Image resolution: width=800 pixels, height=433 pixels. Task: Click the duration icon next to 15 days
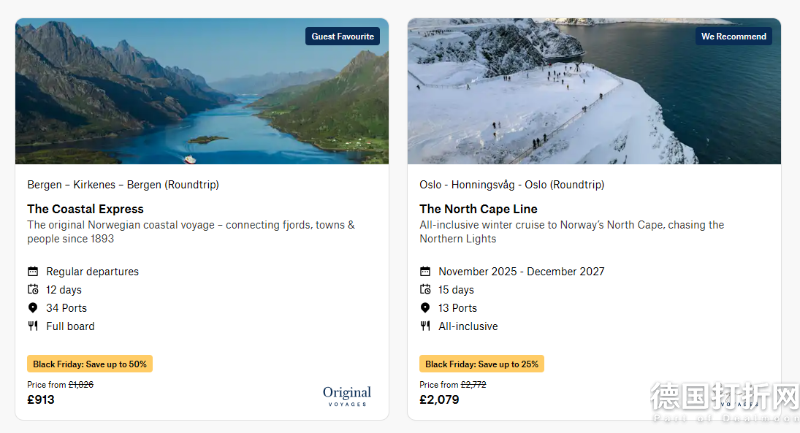(x=425, y=290)
